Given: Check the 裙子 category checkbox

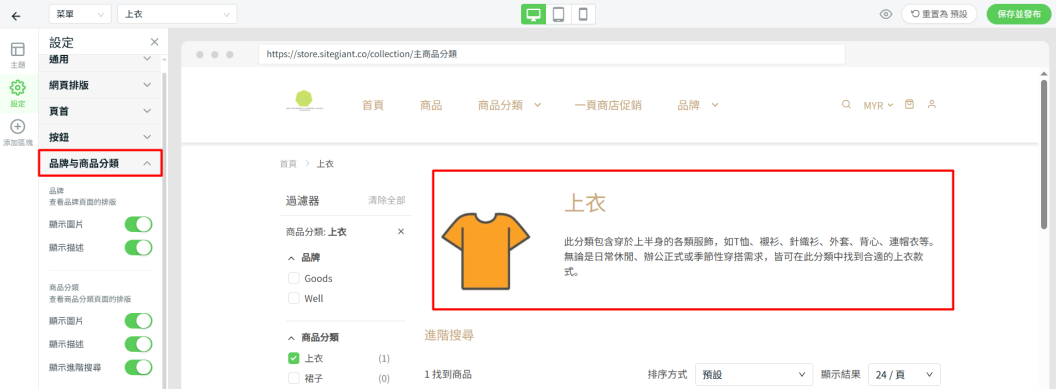Looking at the screenshot, I should (294, 378).
